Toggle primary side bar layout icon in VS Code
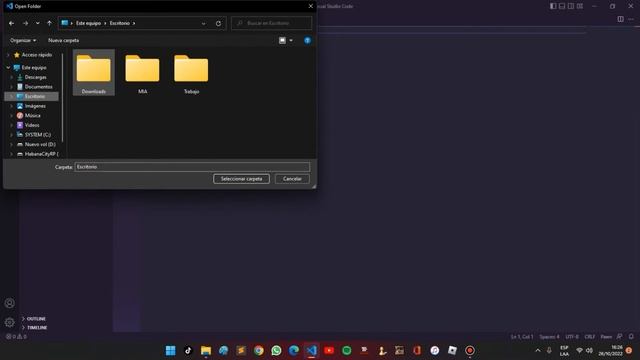The image size is (640, 360). click(x=553, y=6)
